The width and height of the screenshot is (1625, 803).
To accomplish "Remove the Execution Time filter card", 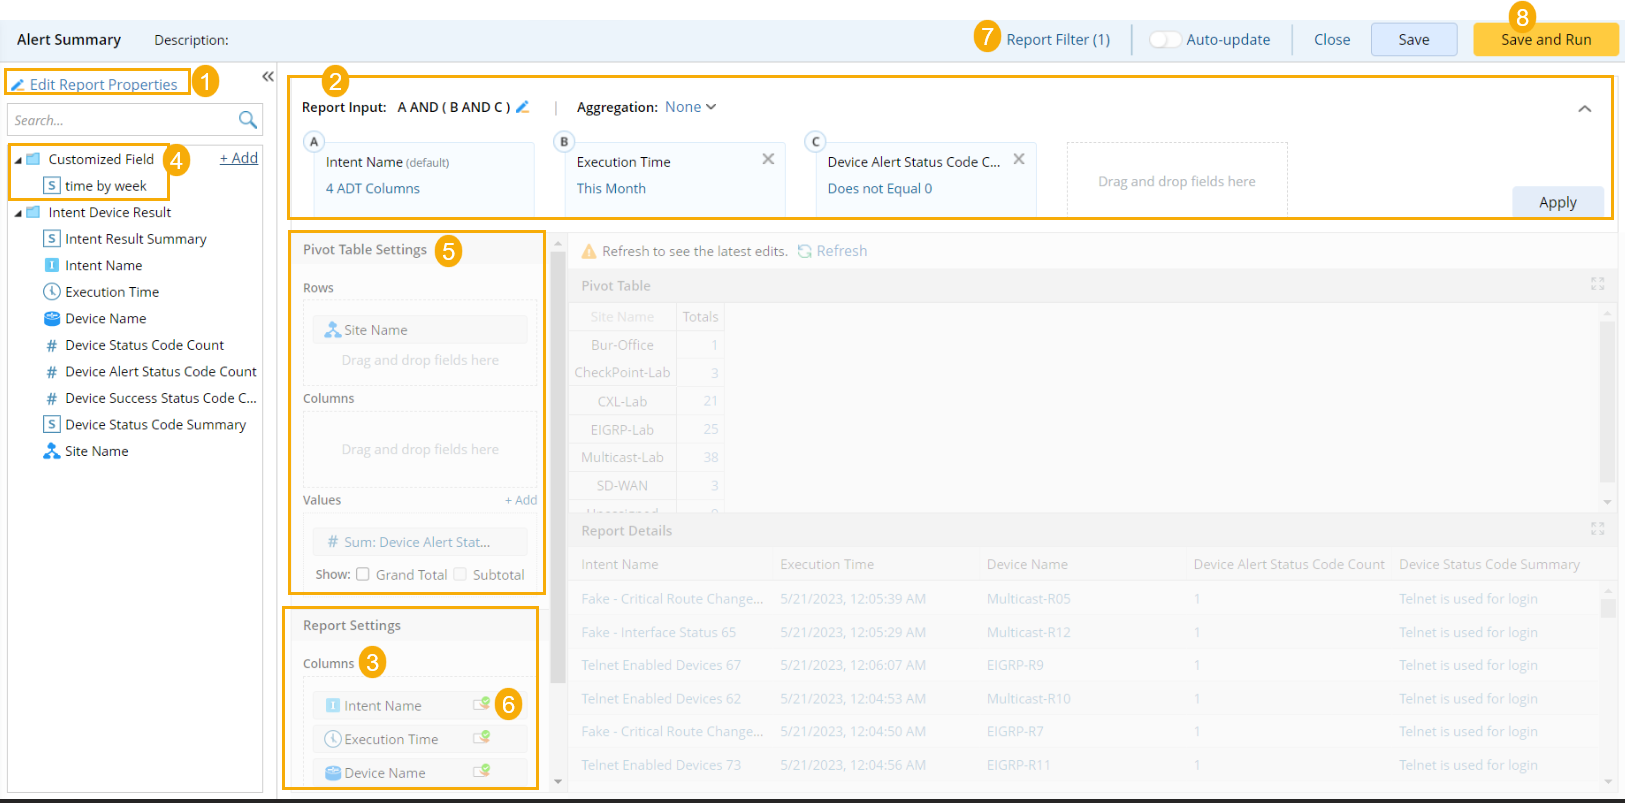I will [768, 159].
